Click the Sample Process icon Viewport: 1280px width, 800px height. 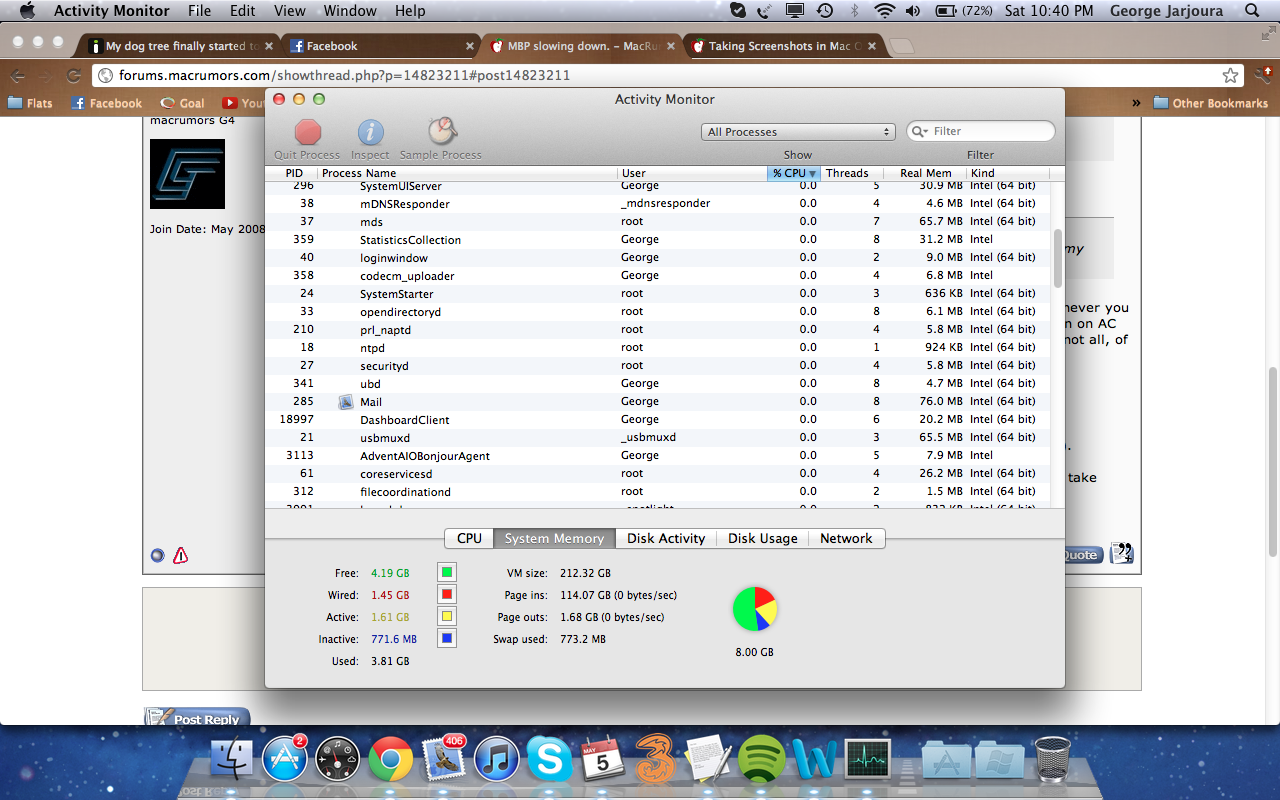[441, 131]
